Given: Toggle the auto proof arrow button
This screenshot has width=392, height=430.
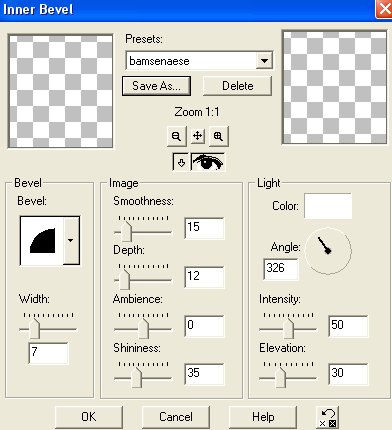Looking at the screenshot, I should coord(181,162).
